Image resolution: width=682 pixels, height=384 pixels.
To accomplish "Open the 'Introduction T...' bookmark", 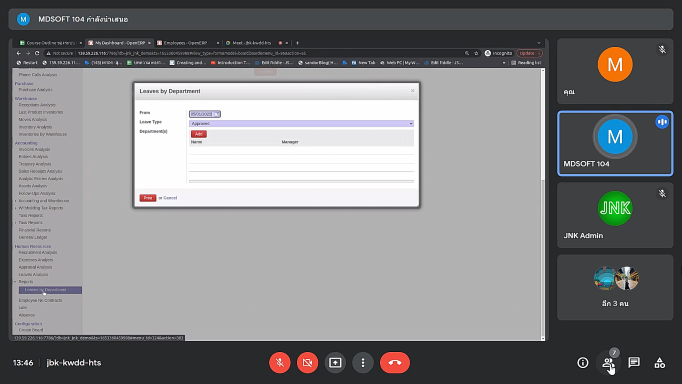I will click(231, 63).
